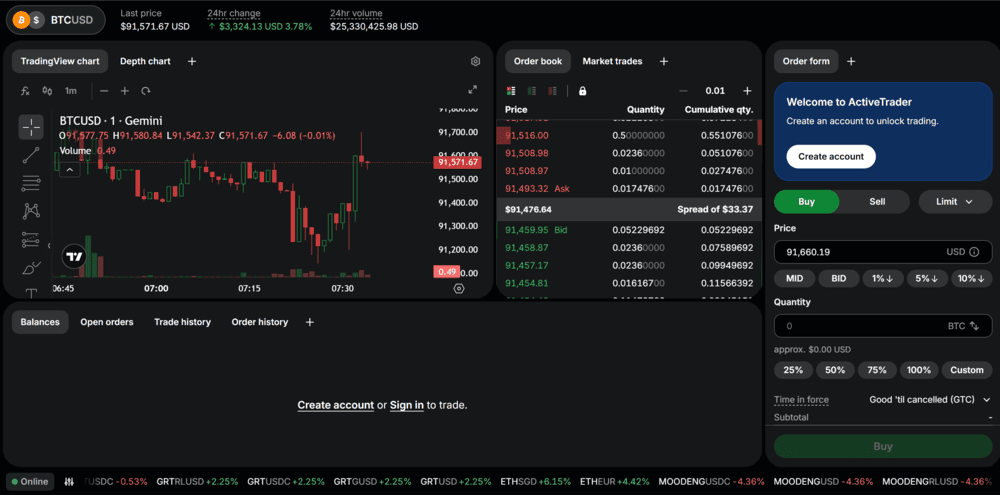Increase the order book price grouping from 0.01
Image resolution: width=1000 pixels, height=495 pixels.
click(747, 91)
